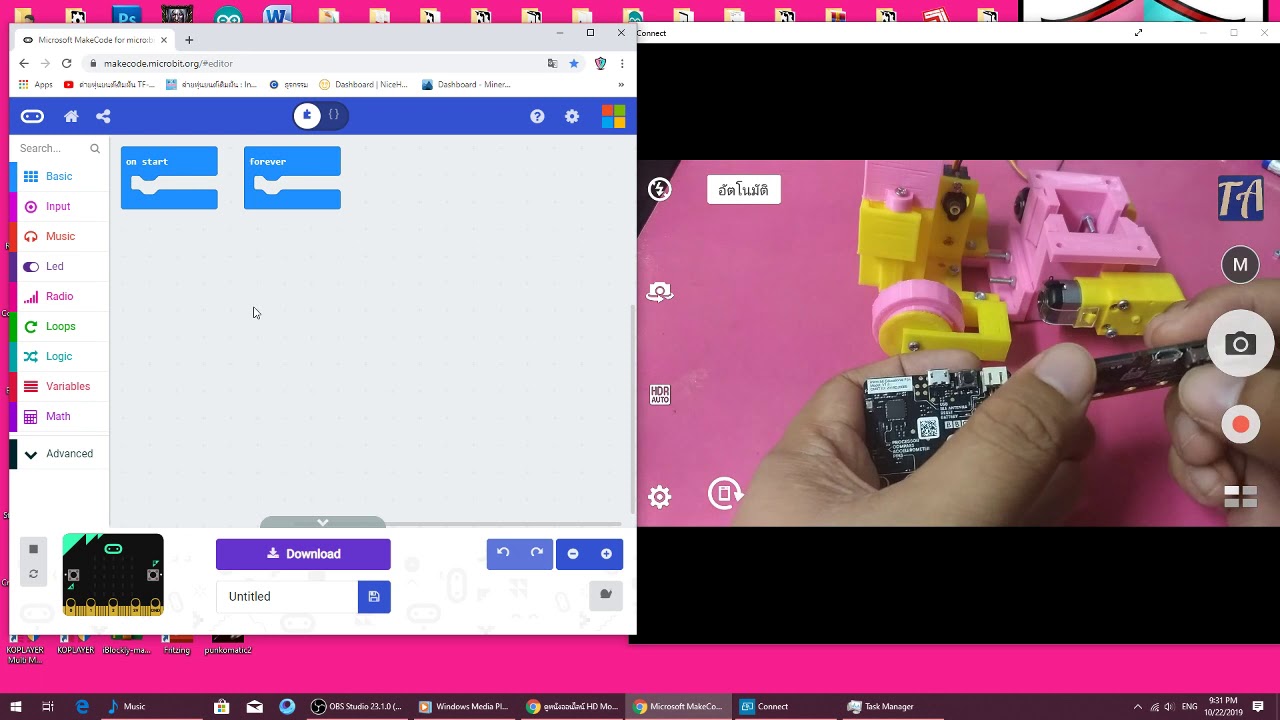Switch to JavaScript editor view
Image resolution: width=1280 pixels, height=720 pixels.
click(334, 116)
